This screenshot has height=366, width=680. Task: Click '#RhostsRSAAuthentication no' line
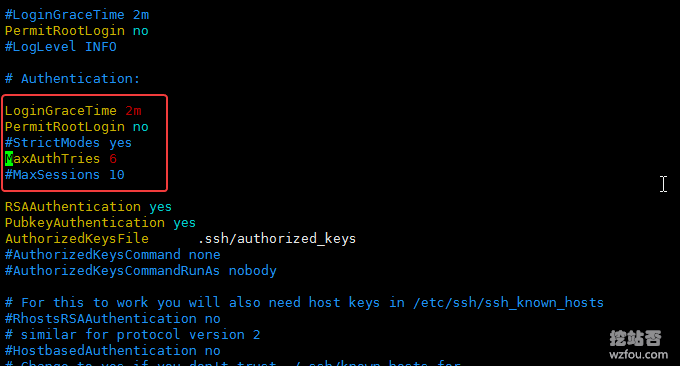[x=112, y=319]
